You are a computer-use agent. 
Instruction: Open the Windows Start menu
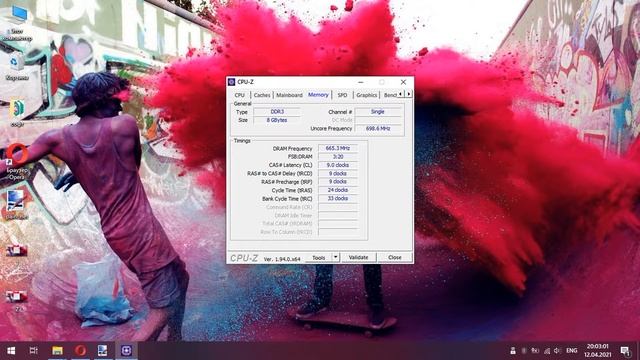click(11, 351)
